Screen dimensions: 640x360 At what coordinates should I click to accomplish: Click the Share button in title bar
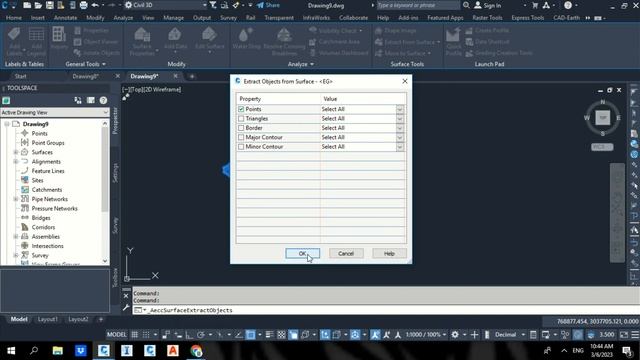point(268,5)
